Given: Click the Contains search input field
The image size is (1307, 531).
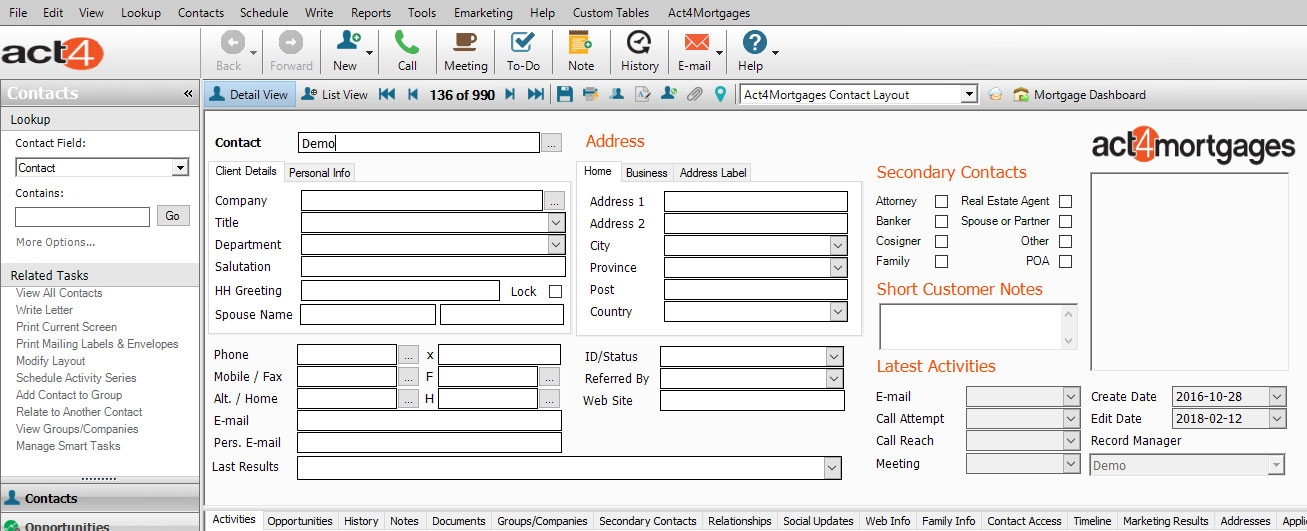Looking at the screenshot, I should (82, 217).
